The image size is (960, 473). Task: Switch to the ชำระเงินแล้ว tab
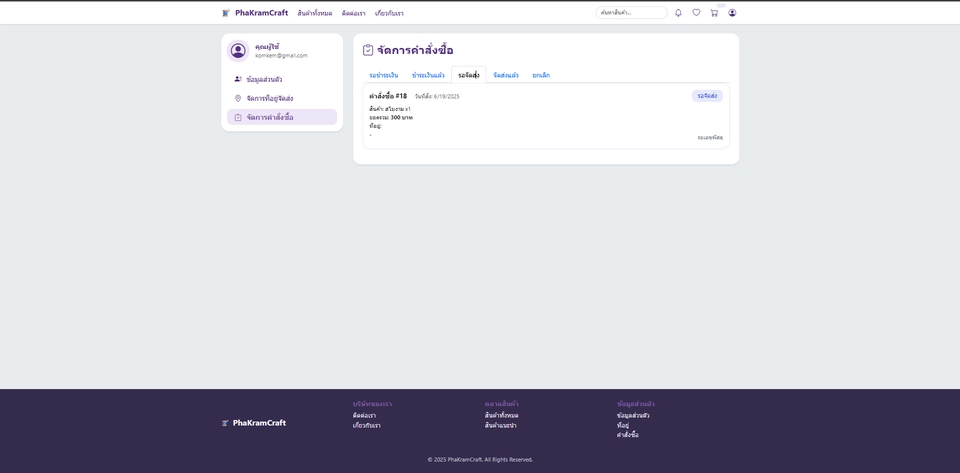coord(428,75)
